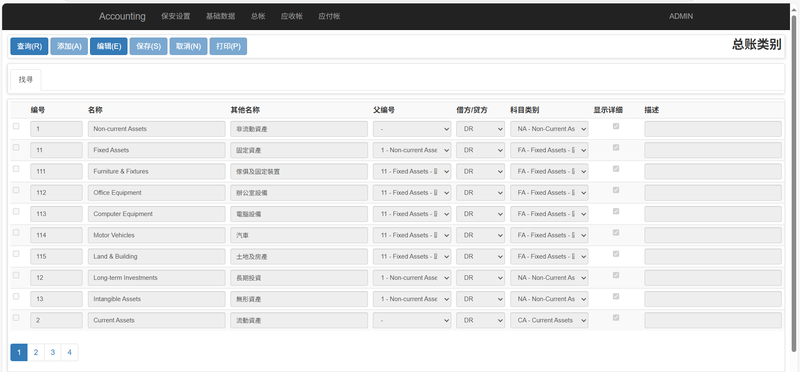The width and height of the screenshot is (800, 372).
Task: Switch to the 找寻 tab
Action: [26, 80]
